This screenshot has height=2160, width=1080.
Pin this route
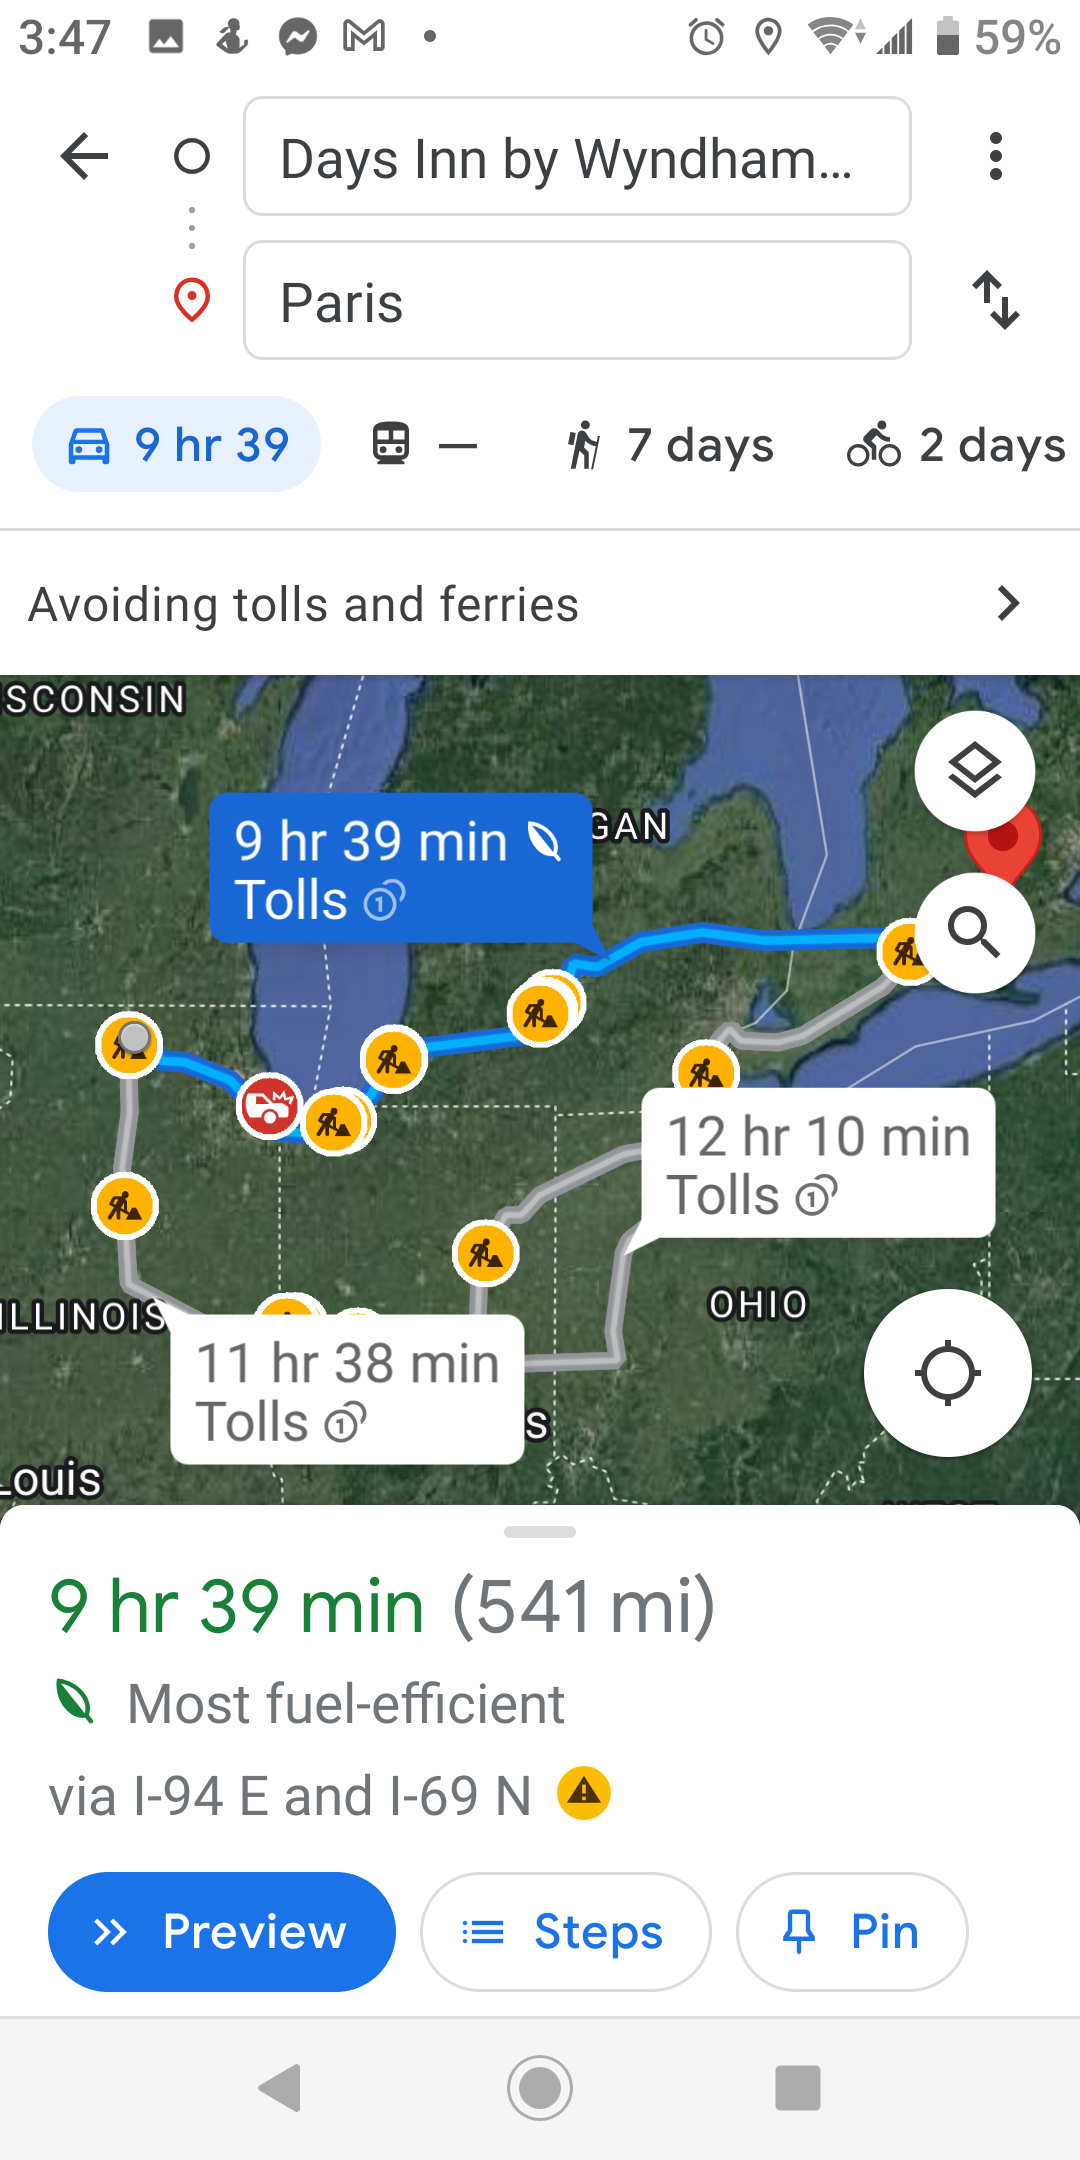click(852, 1931)
